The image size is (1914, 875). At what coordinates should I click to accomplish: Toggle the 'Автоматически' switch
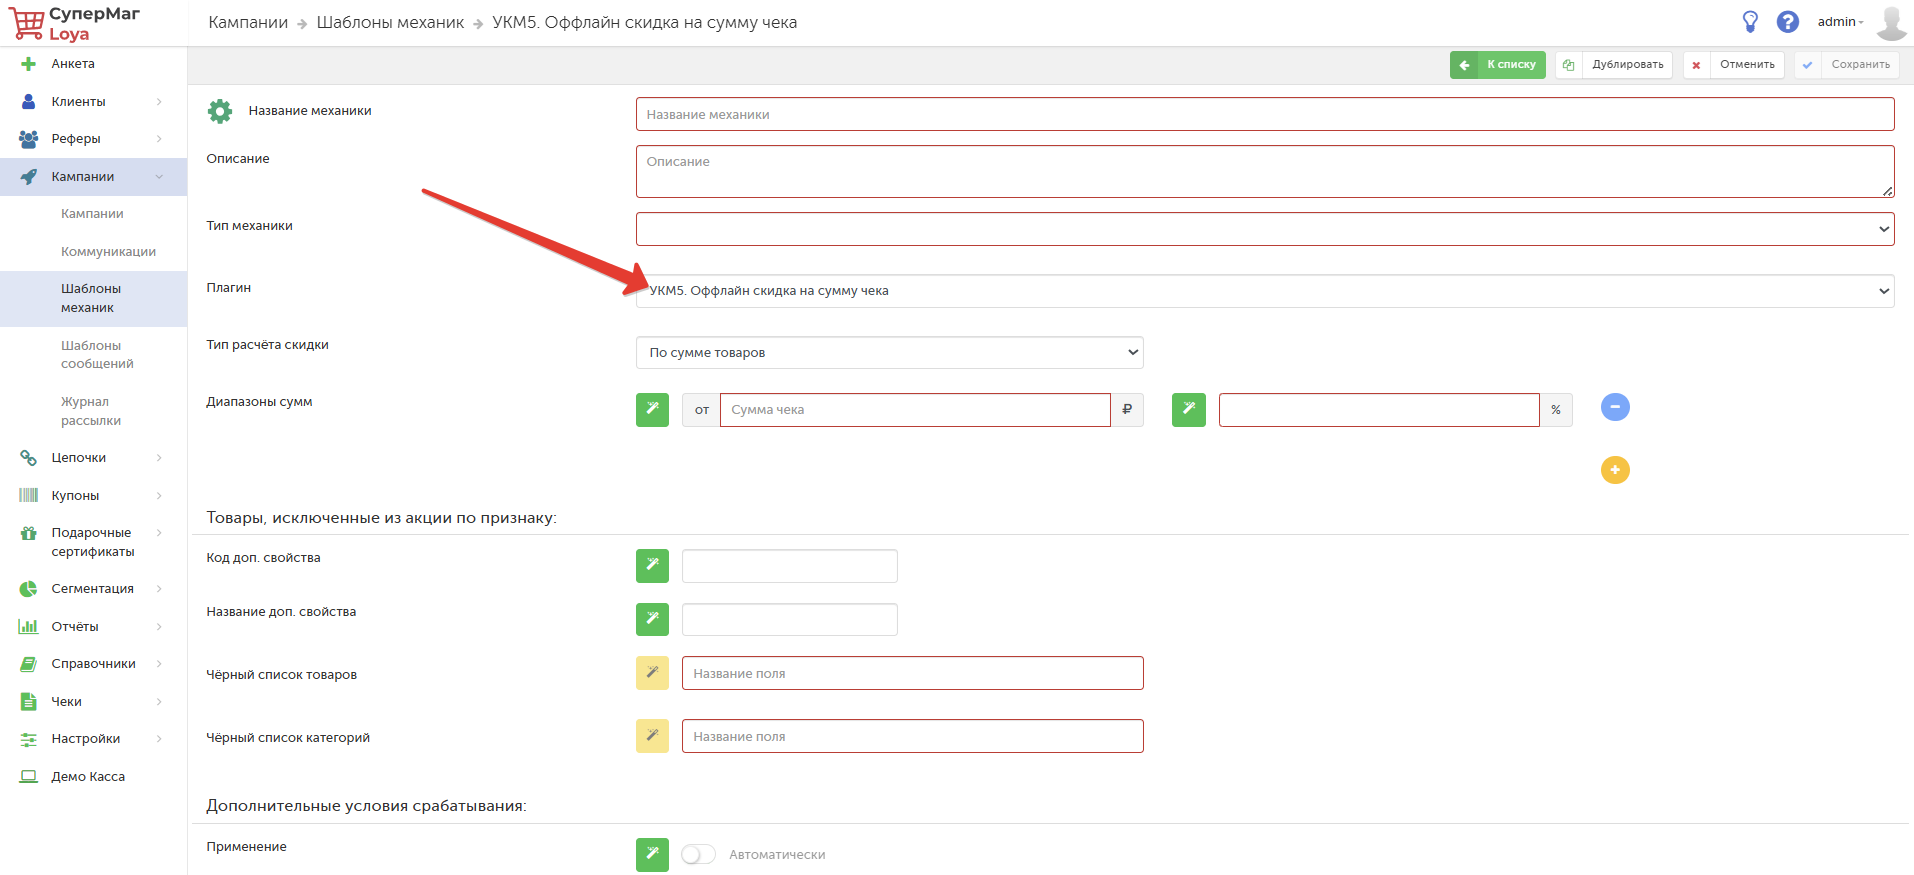698,854
